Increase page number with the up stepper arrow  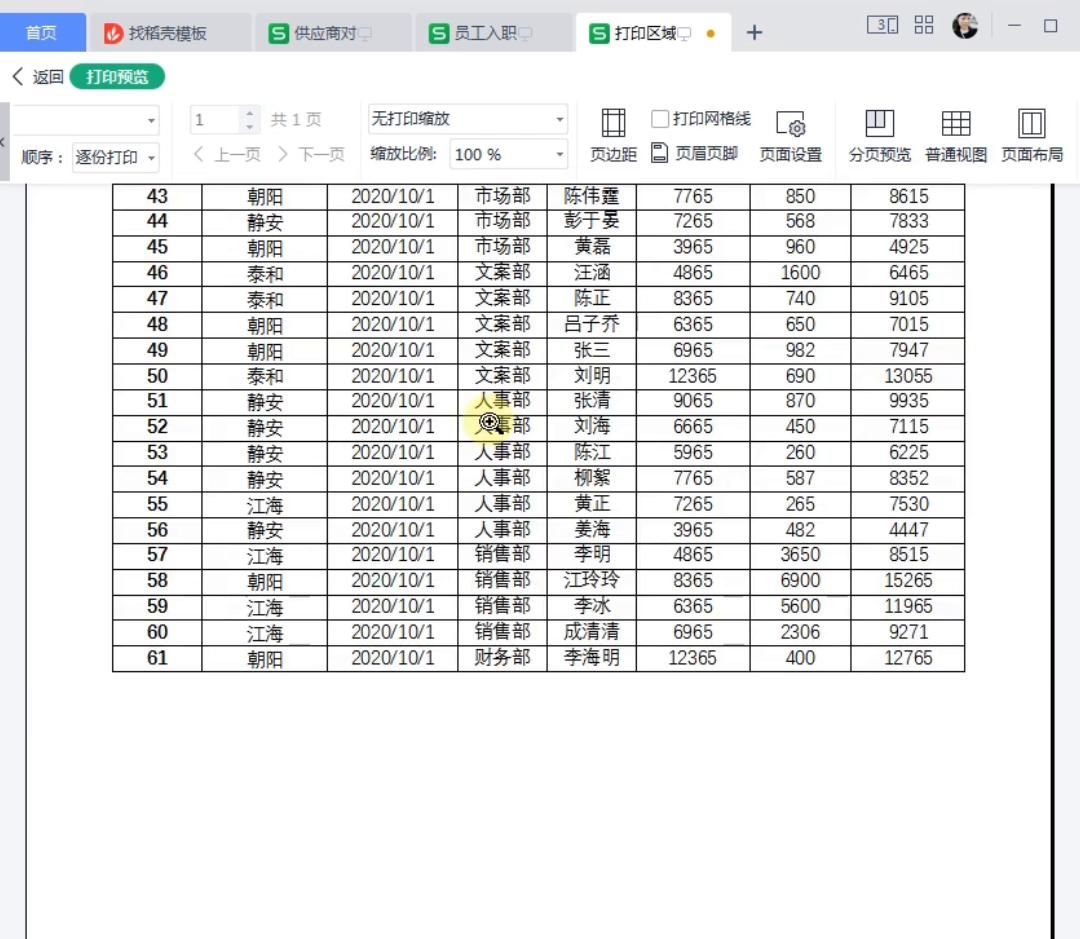point(248,112)
